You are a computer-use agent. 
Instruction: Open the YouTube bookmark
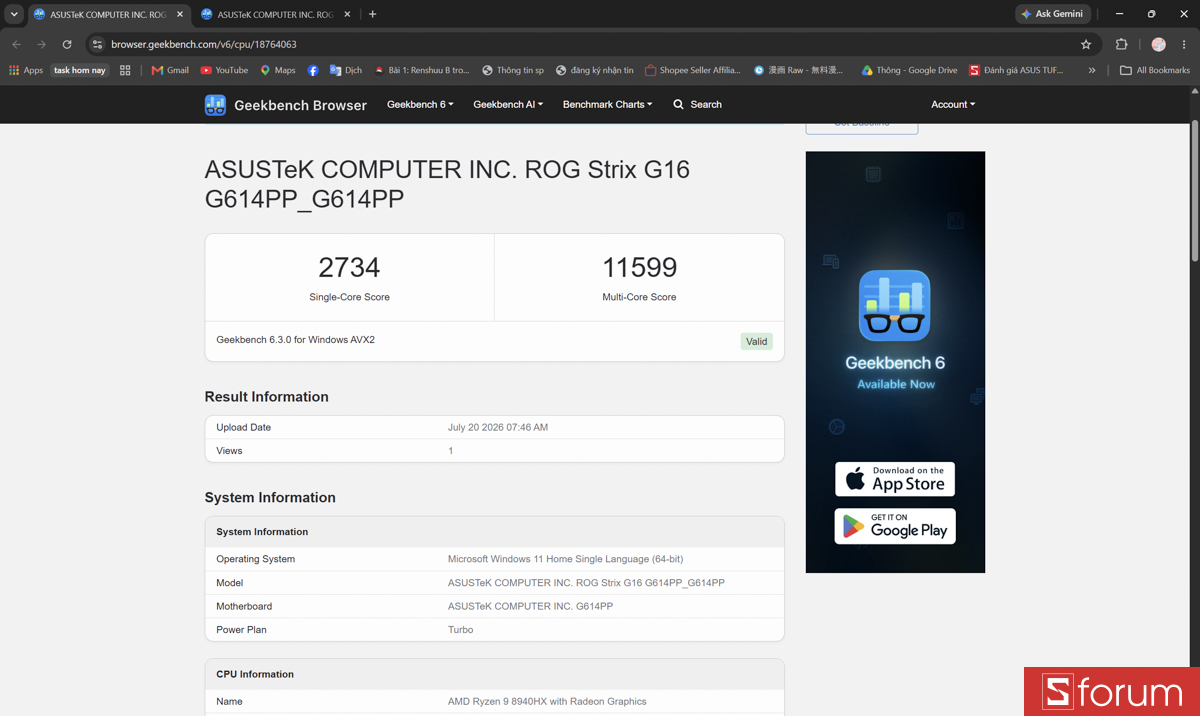click(224, 70)
